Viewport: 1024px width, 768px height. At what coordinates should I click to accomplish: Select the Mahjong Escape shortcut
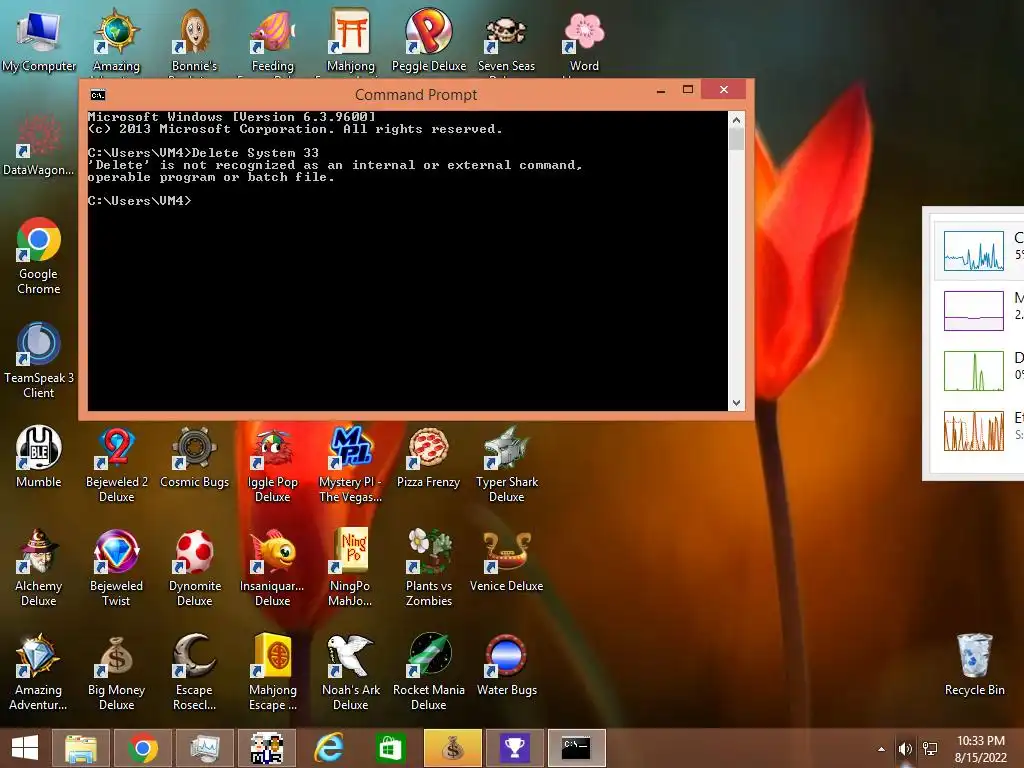click(272, 671)
